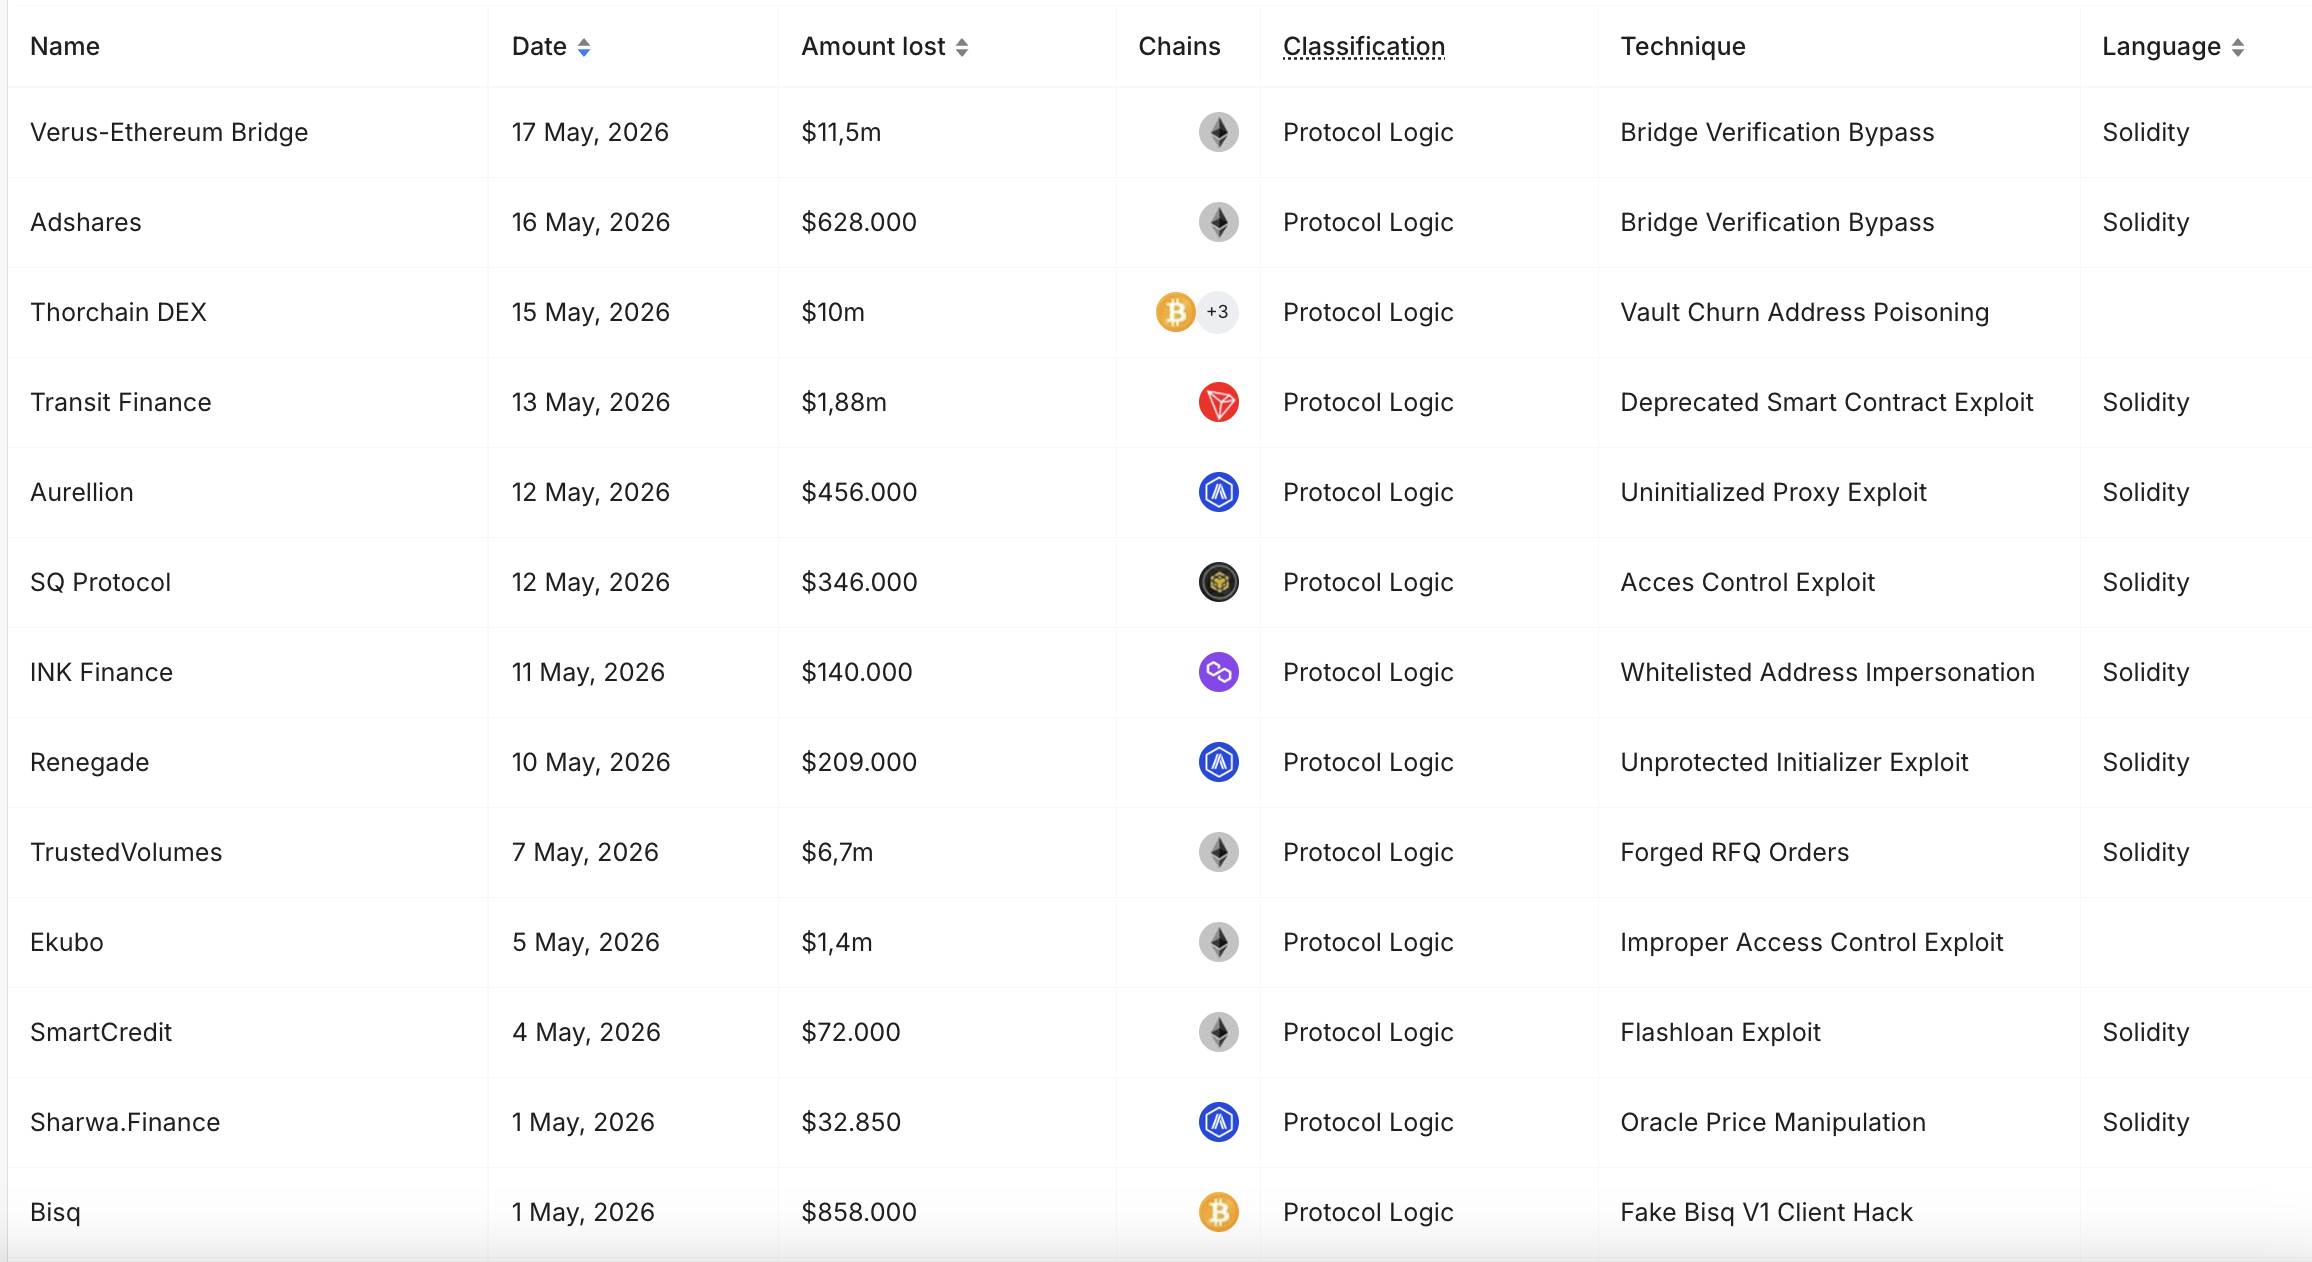2312x1262 pixels.
Task: Sort table by Amount lost arrows
Action: pyautogui.click(x=962, y=47)
